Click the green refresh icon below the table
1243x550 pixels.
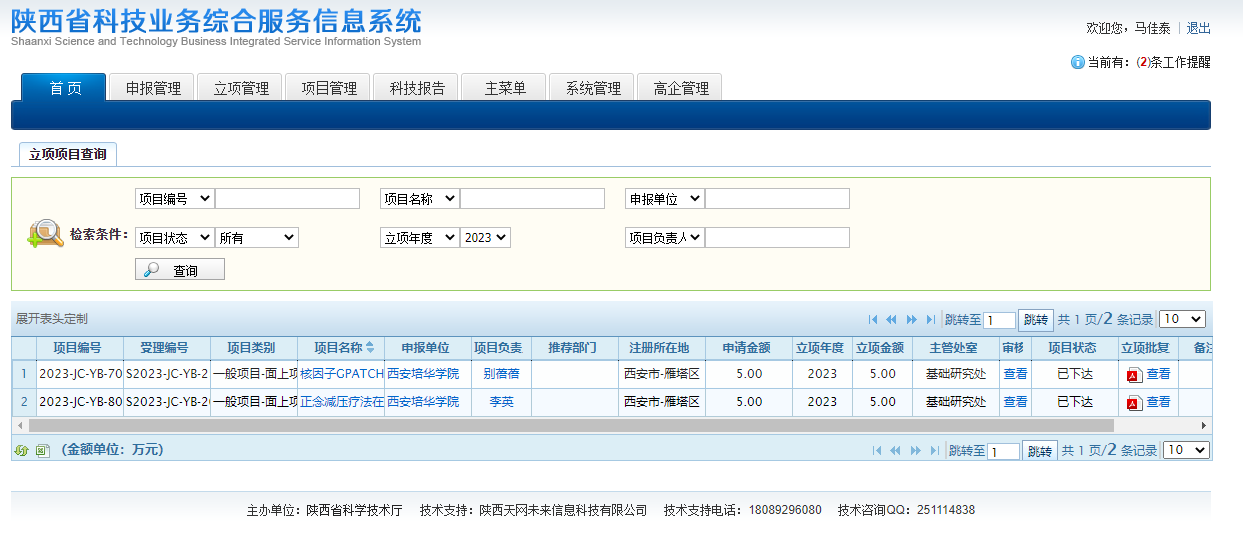tap(21, 450)
